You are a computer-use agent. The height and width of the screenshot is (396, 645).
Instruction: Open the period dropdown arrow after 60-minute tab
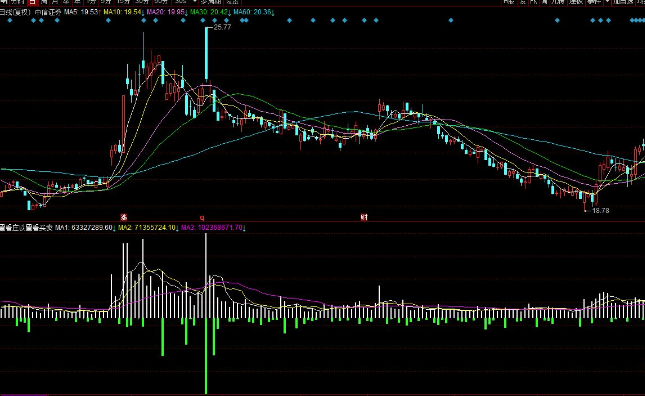point(195,2)
